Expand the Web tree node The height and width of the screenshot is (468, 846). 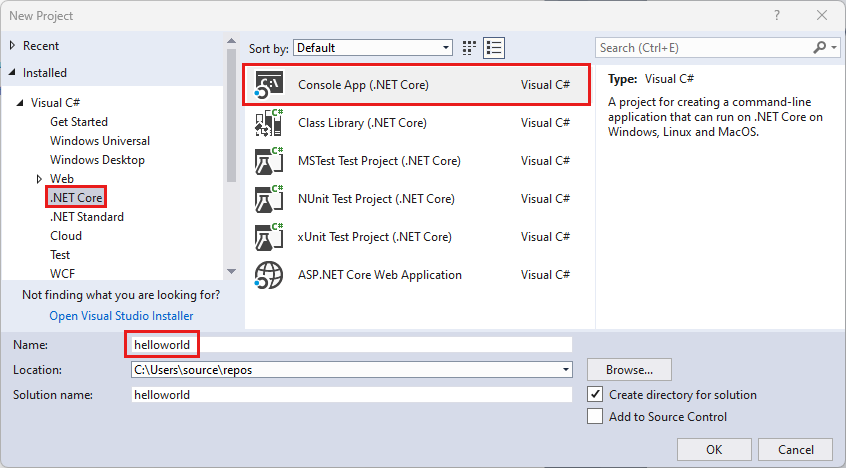click(x=40, y=179)
